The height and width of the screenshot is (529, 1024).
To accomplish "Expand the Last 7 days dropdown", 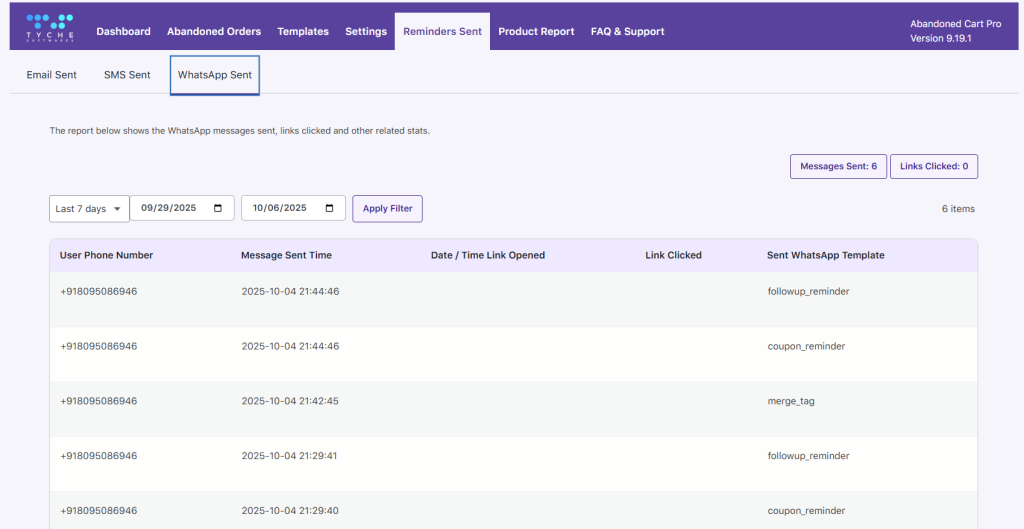I will [x=89, y=208].
